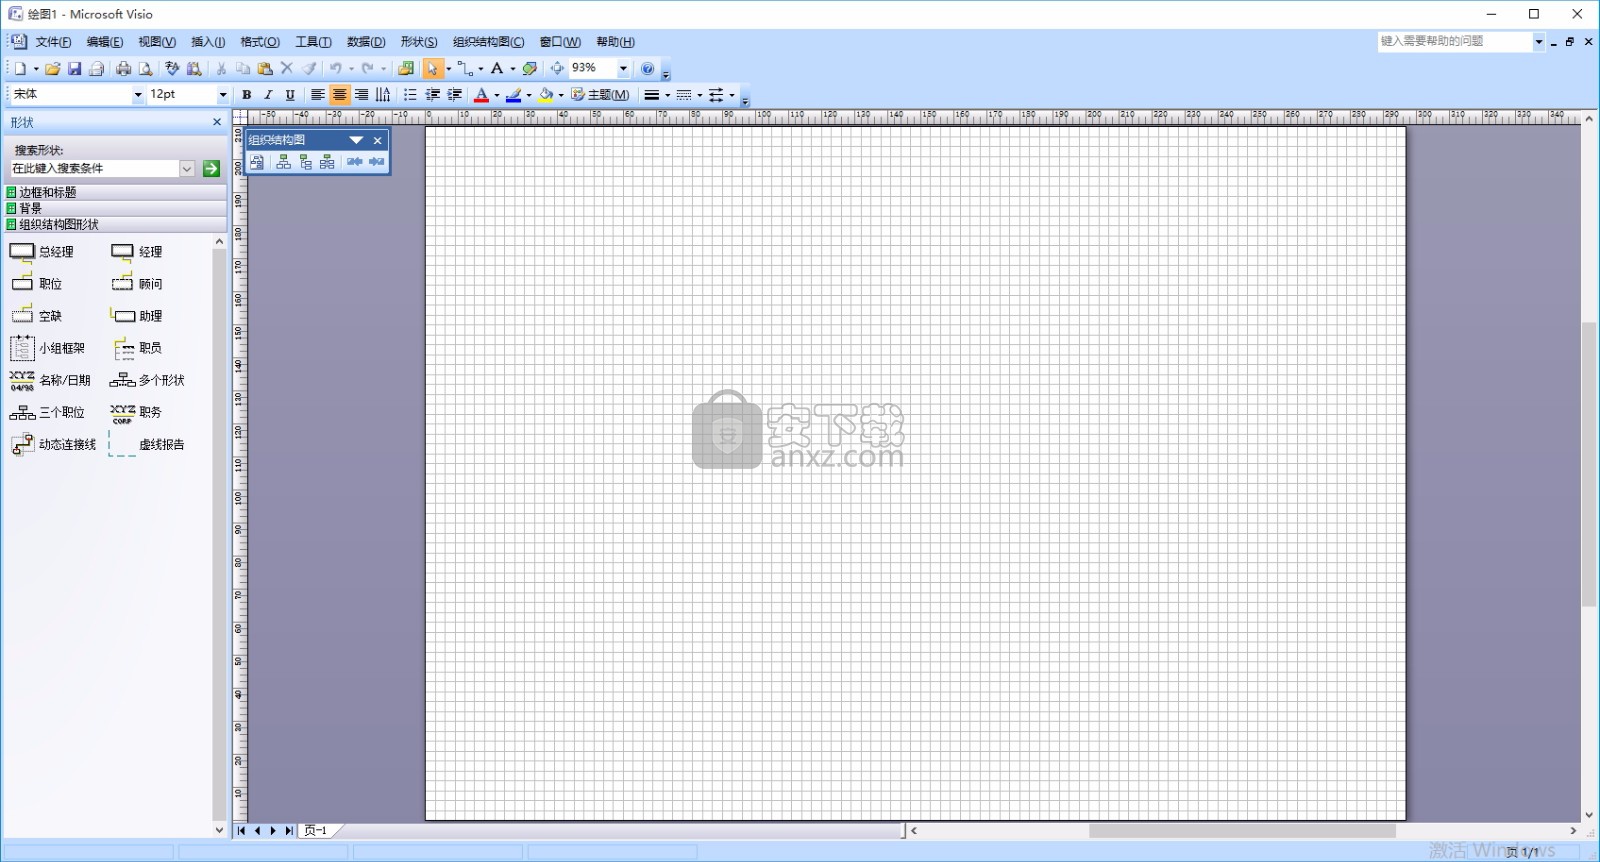Open the 背景 stencil
This screenshot has width=1600, height=862.
click(x=115, y=208)
